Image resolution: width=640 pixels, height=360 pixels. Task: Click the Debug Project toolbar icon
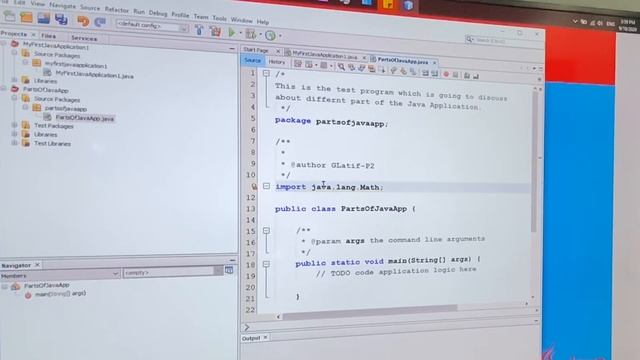pos(251,34)
